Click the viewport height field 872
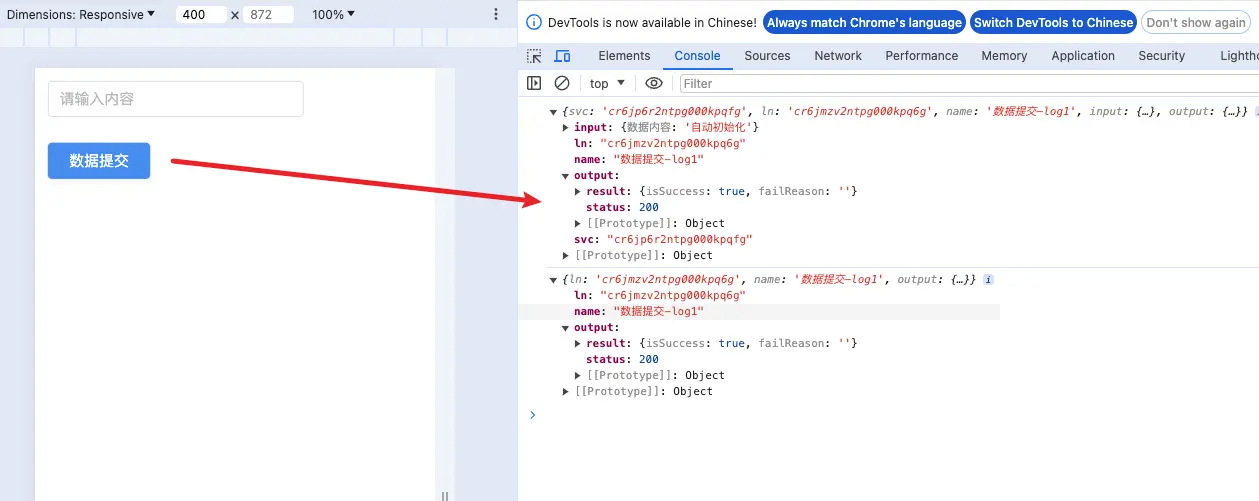Image resolution: width=1259 pixels, height=501 pixels. pos(269,15)
